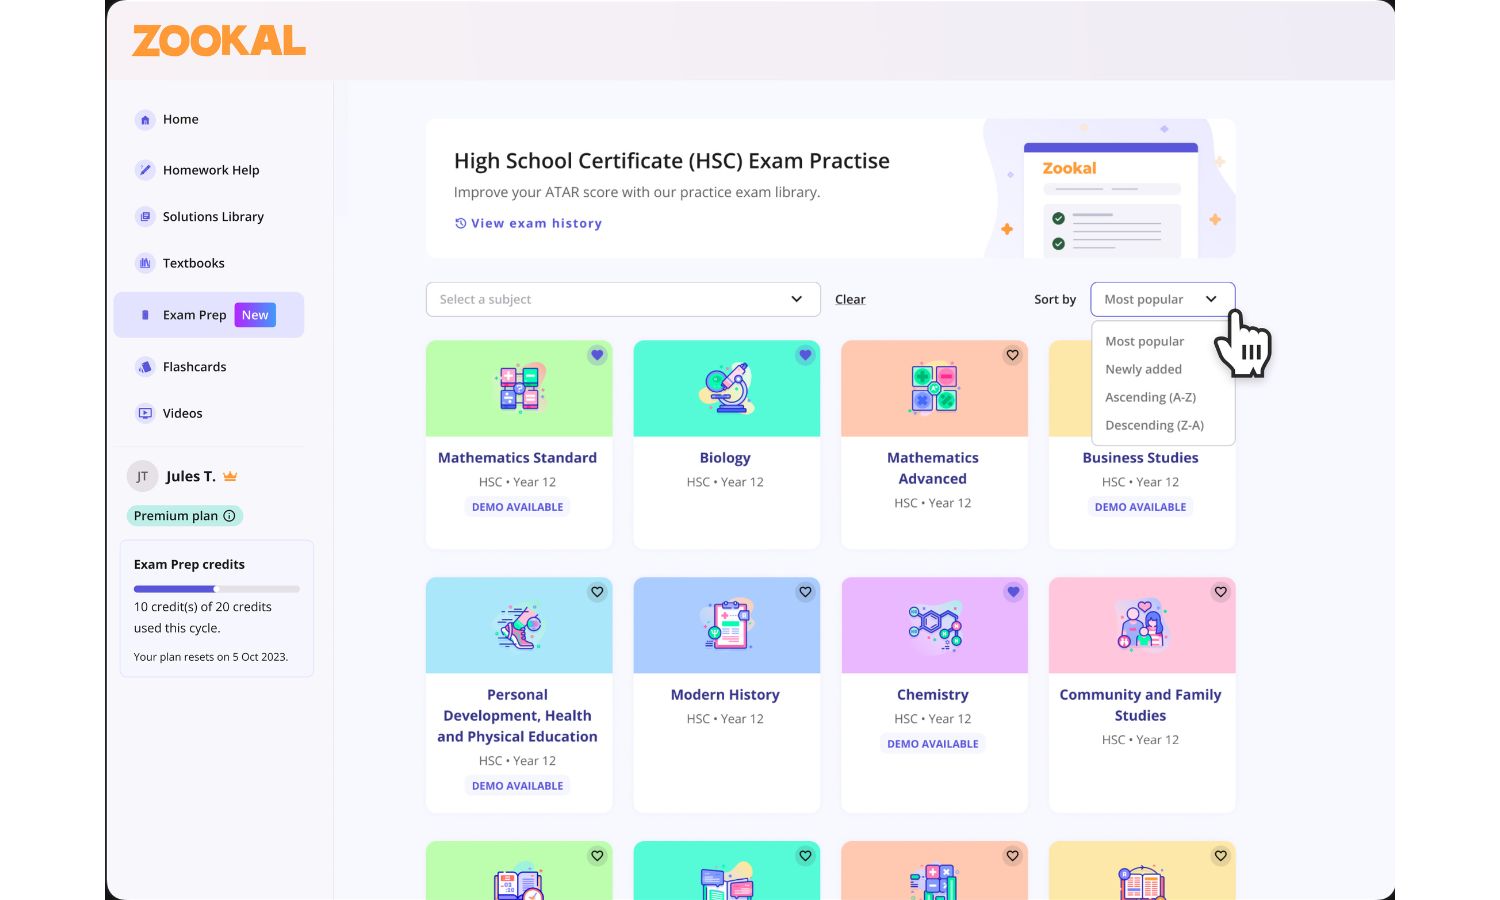The height and width of the screenshot is (900, 1500).
Task: Toggle the Chemistry favorite heart
Action: click(x=1012, y=592)
